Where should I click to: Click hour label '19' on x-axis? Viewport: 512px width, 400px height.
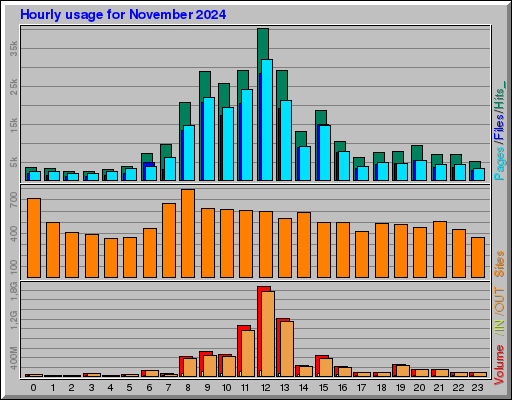(x=400, y=388)
